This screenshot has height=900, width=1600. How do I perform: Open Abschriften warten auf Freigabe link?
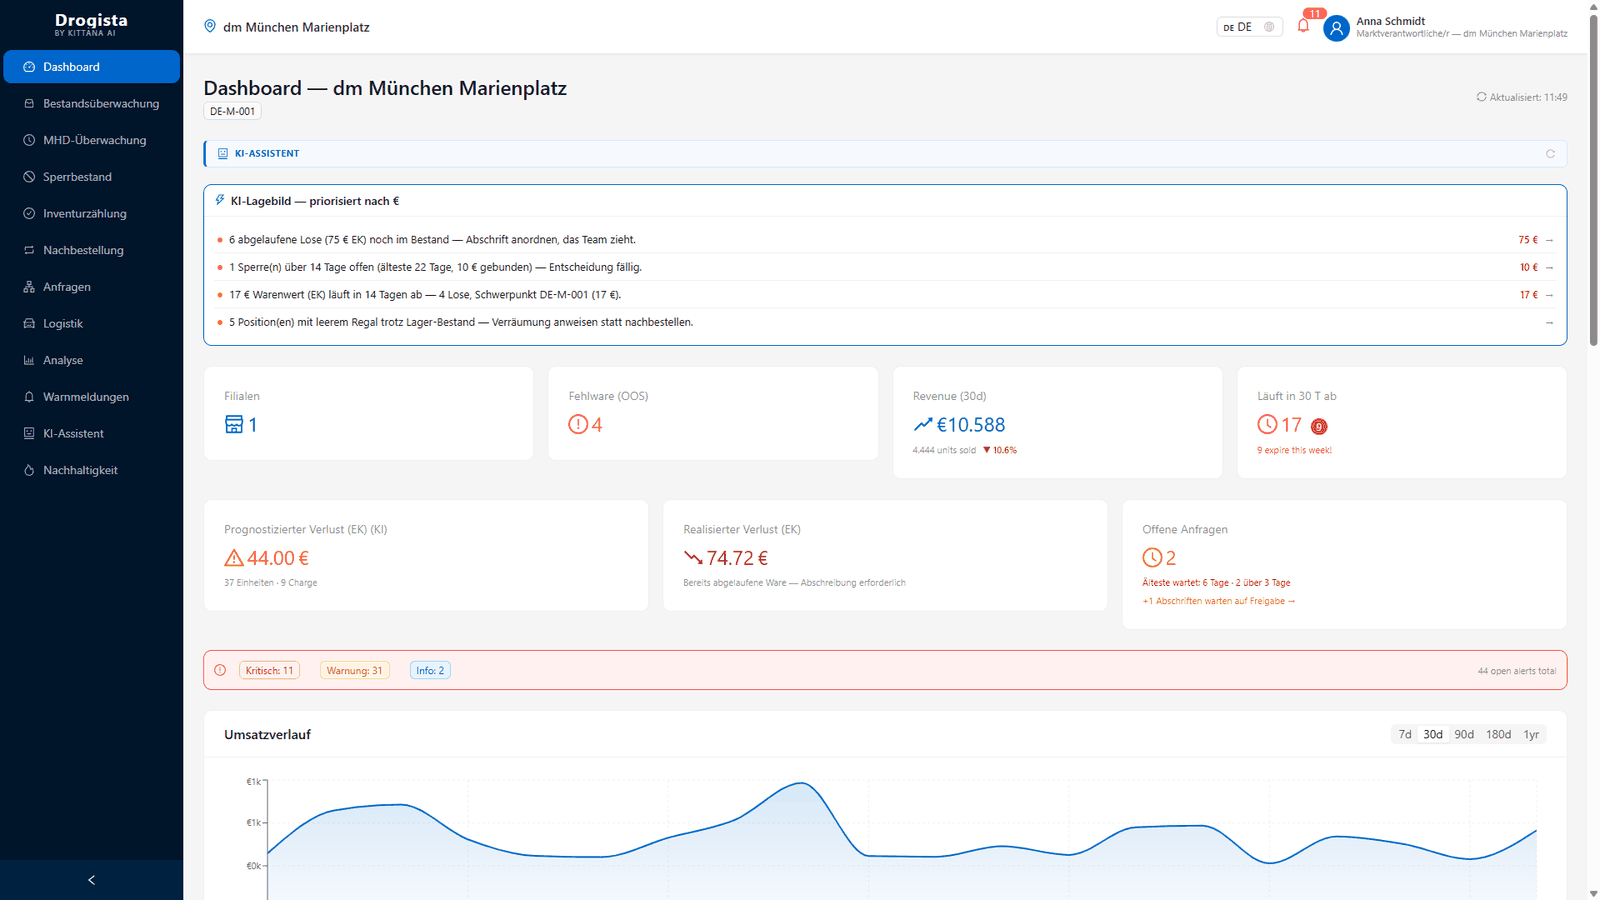coord(1219,601)
